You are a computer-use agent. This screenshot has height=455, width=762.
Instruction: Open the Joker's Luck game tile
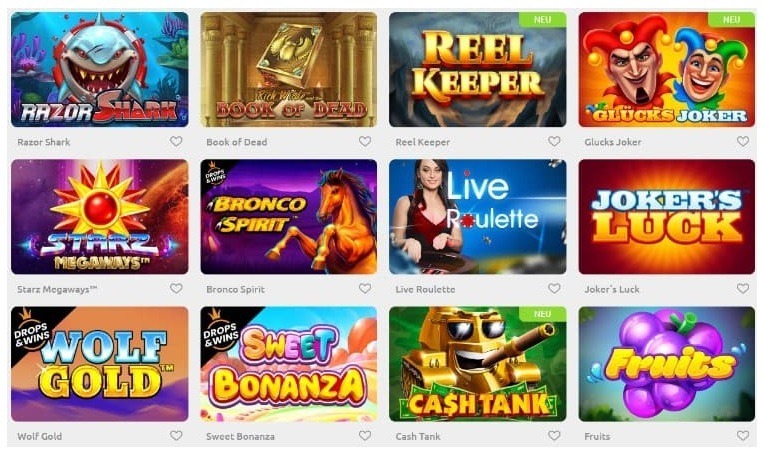[667, 217]
